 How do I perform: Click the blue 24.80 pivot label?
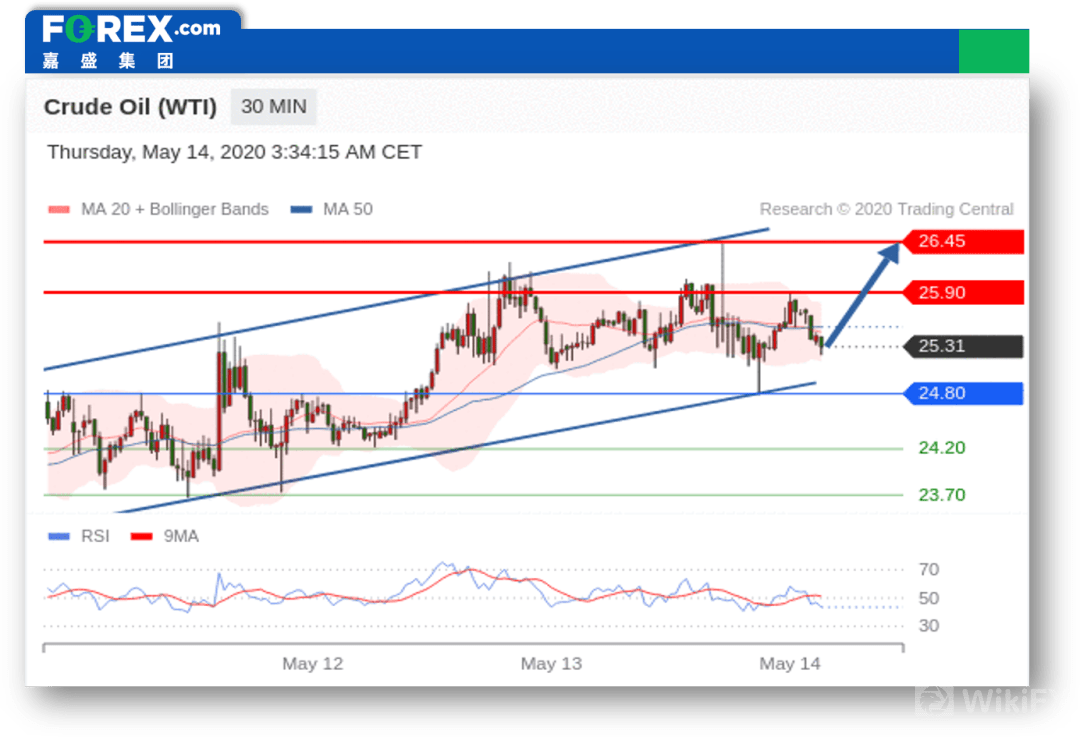[x=963, y=393]
